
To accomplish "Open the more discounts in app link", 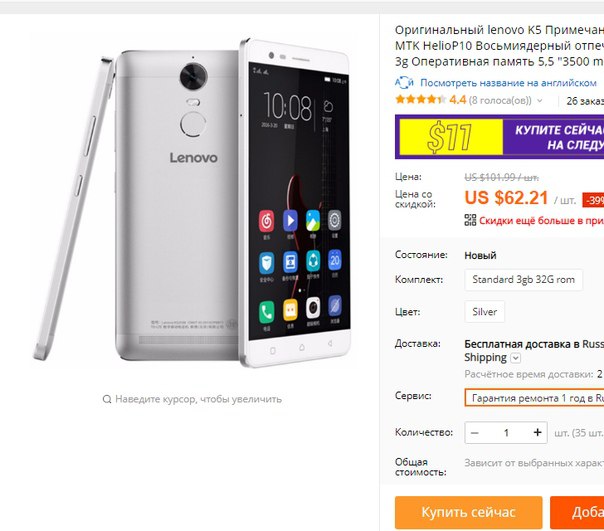I will click(x=541, y=220).
